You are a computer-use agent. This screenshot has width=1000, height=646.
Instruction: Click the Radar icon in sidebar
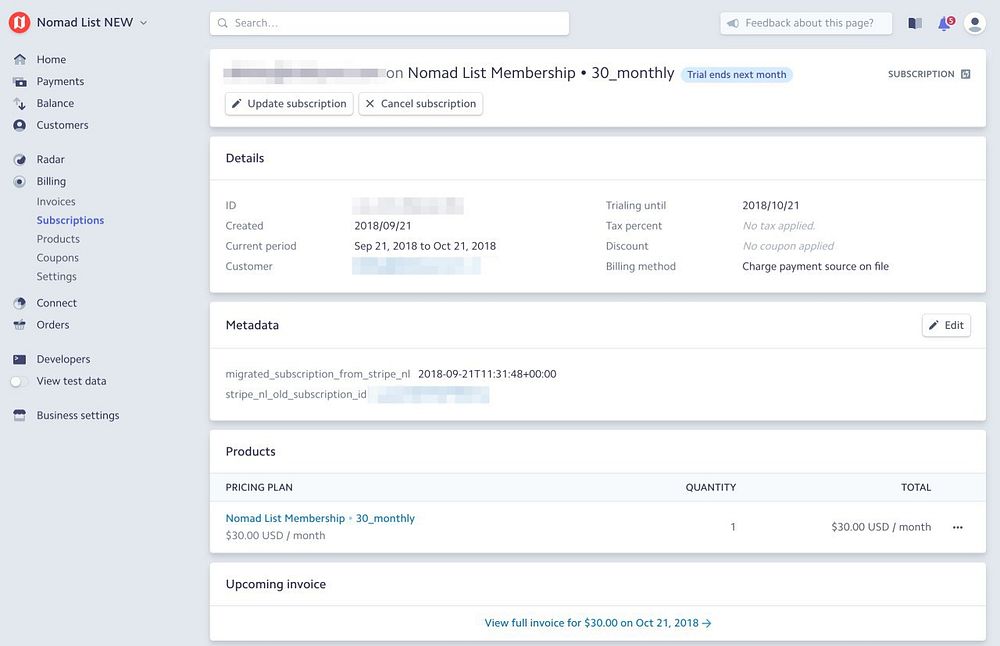pos(20,160)
